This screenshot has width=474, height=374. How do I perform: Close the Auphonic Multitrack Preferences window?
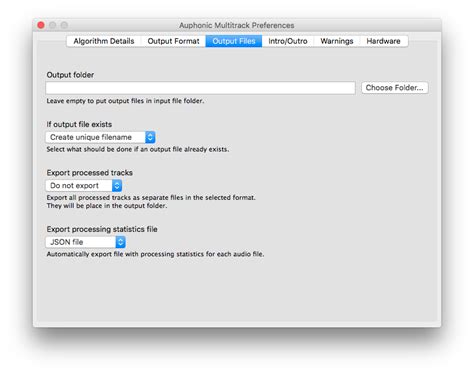41,25
